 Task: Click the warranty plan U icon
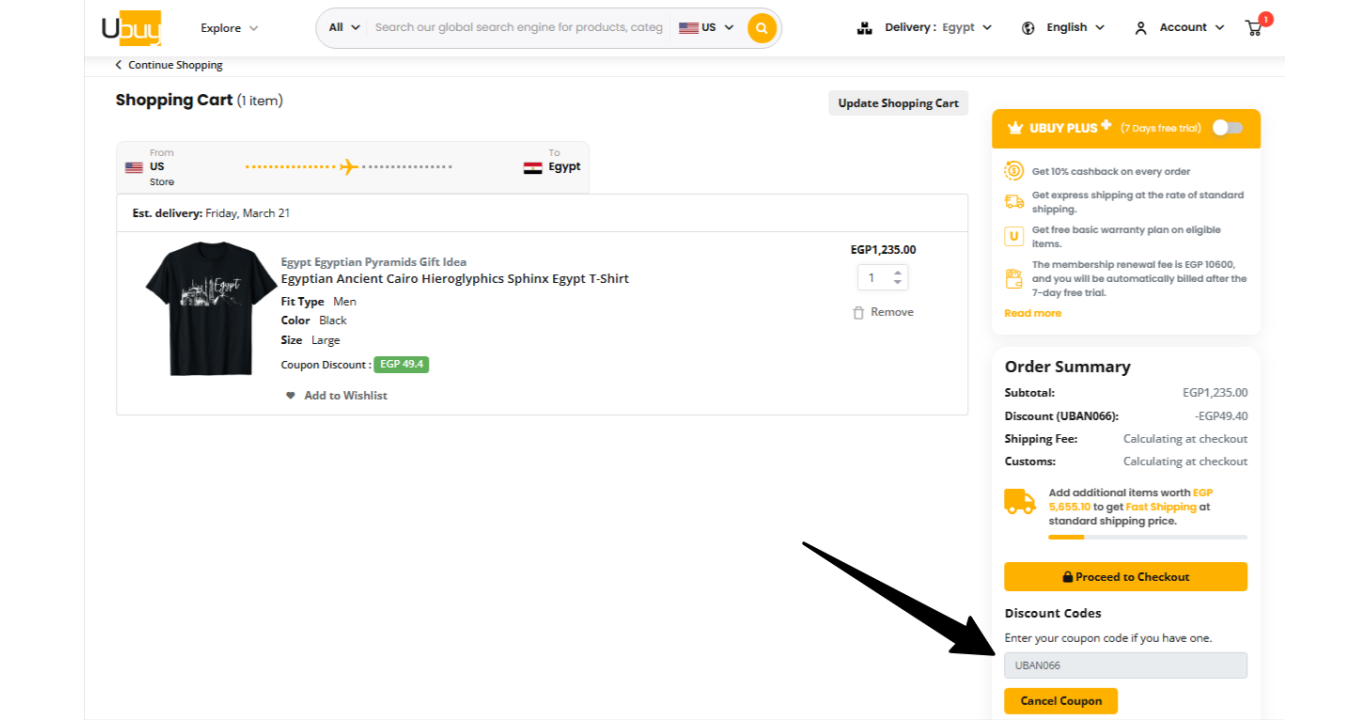pyautogui.click(x=1014, y=236)
